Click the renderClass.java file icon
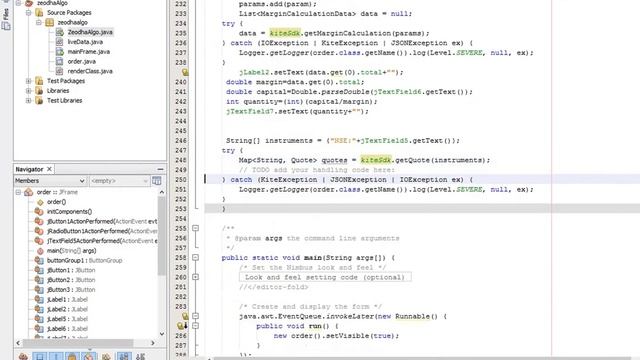Screen dimensions: 640x360 point(60,71)
